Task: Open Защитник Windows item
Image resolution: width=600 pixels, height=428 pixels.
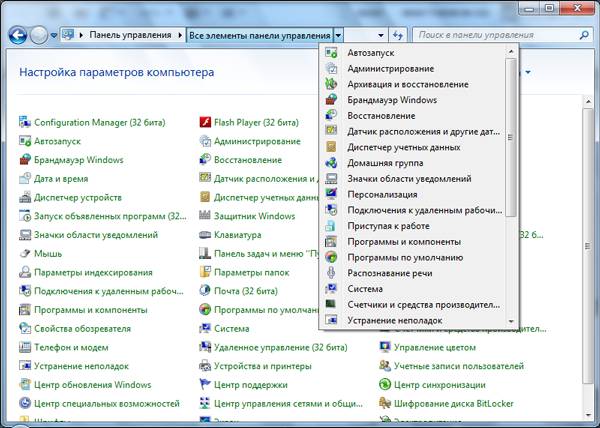Action: point(254,216)
